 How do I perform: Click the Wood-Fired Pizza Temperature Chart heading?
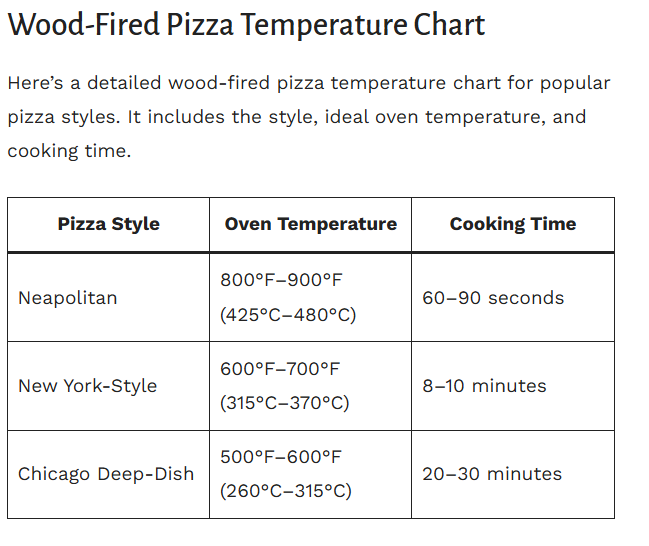click(x=246, y=25)
